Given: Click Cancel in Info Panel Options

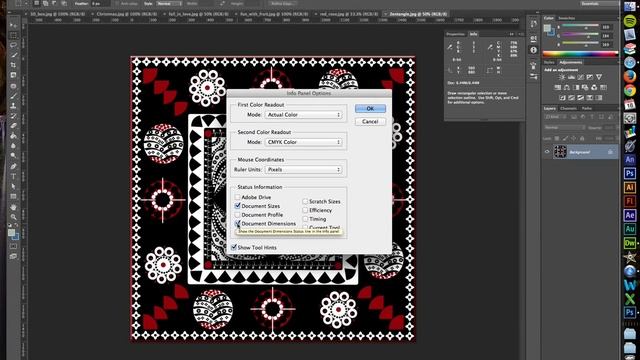Looking at the screenshot, I should point(370,122).
